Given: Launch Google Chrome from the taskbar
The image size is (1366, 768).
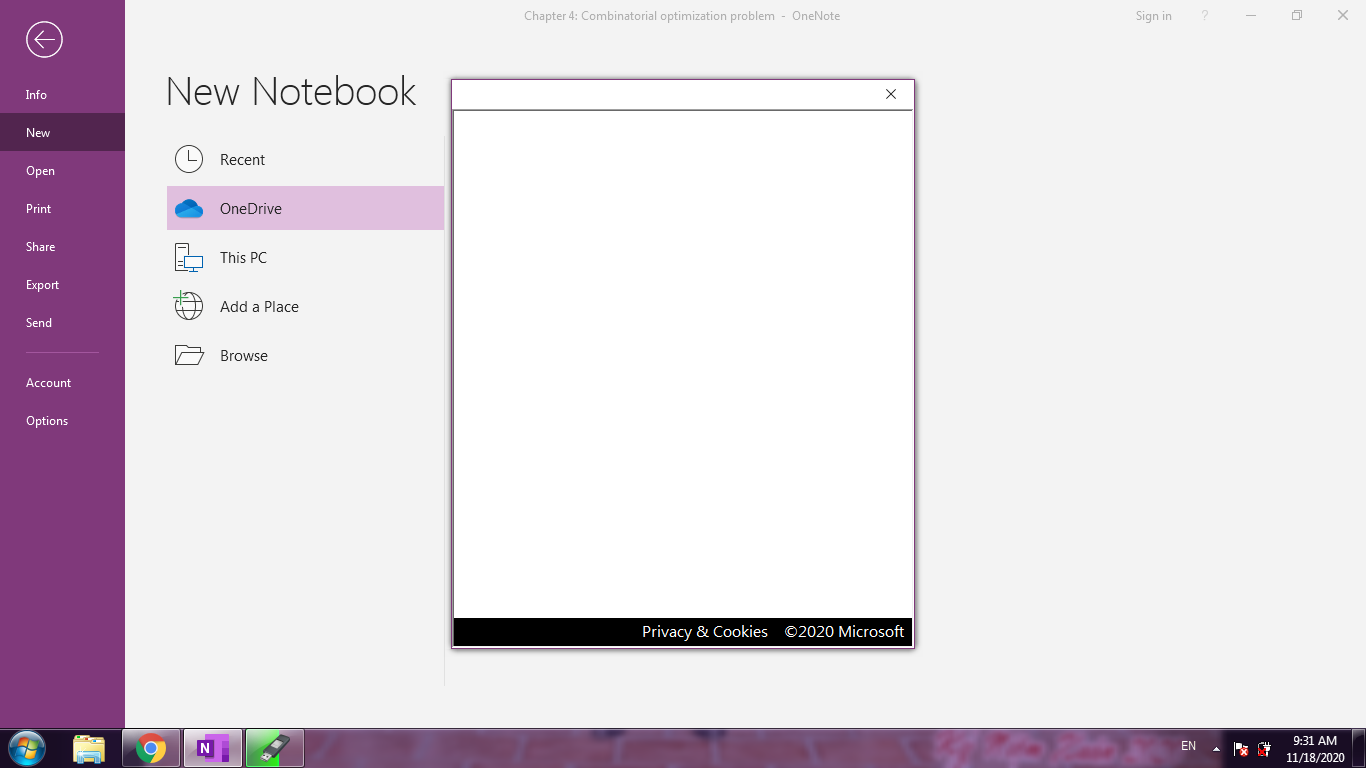Looking at the screenshot, I should (x=151, y=748).
